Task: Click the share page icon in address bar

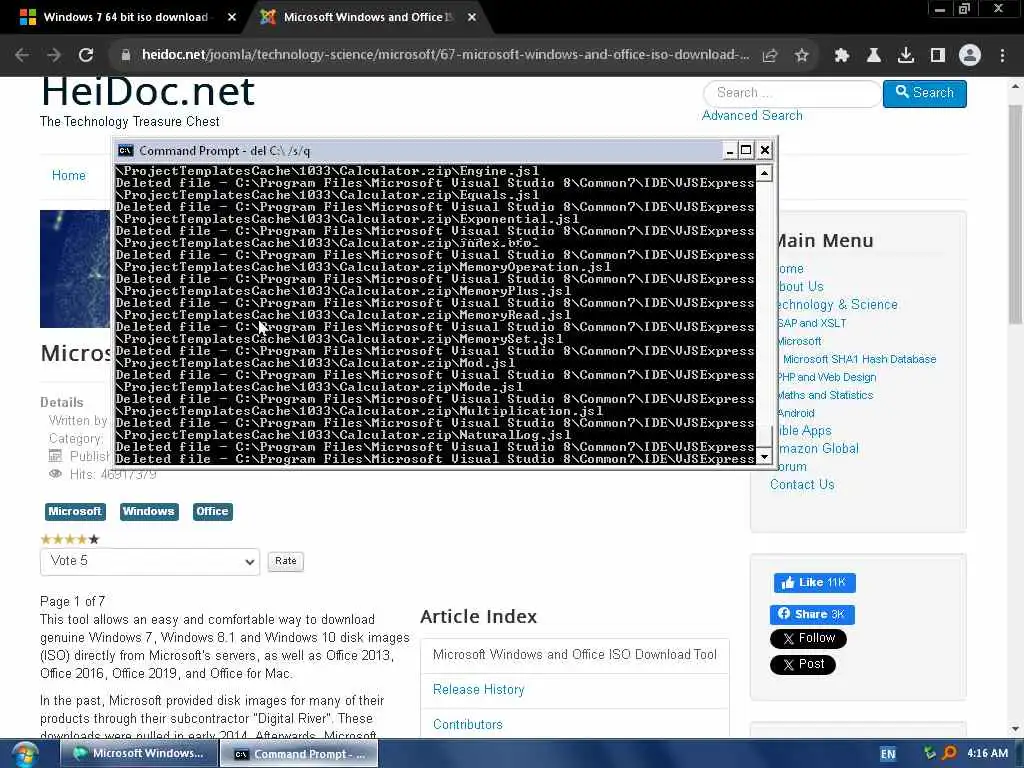Action: pos(770,56)
